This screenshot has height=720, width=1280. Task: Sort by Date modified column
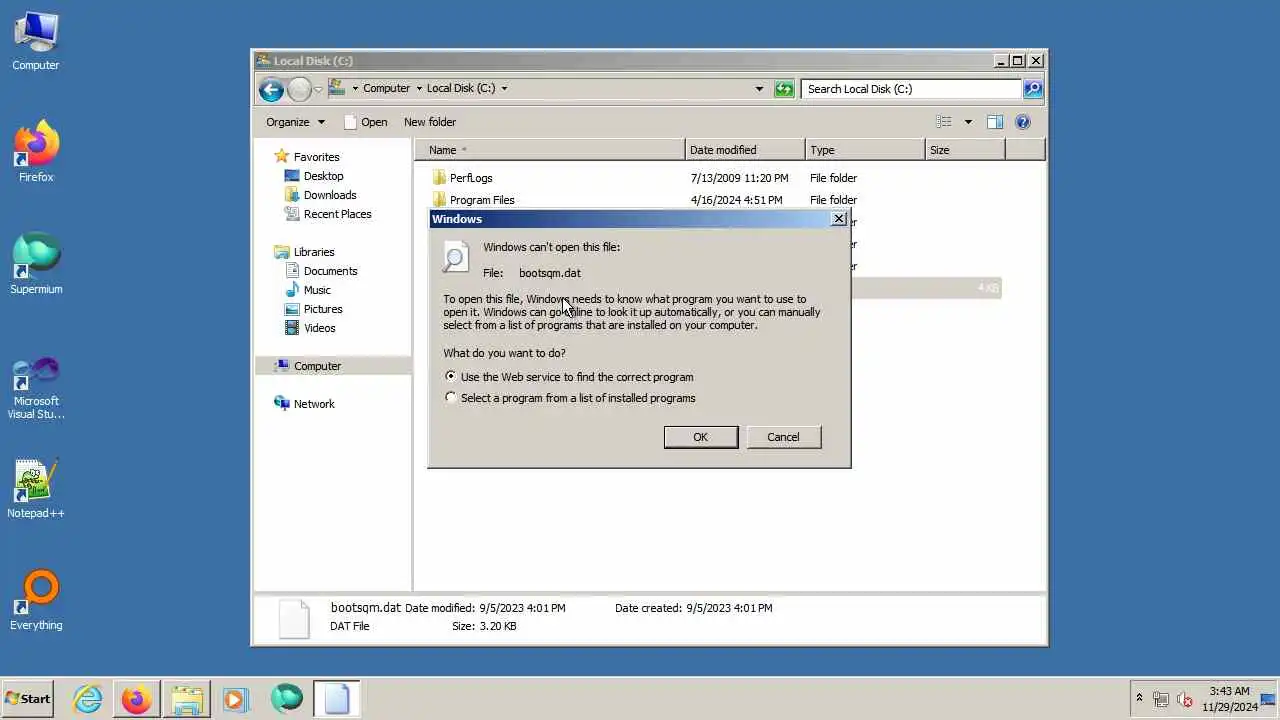pos(745,150)
